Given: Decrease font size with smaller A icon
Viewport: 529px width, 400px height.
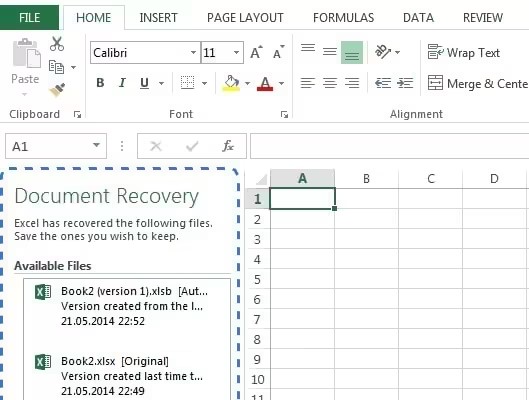Looking at the screenshot, I should (x=278, y=52).
